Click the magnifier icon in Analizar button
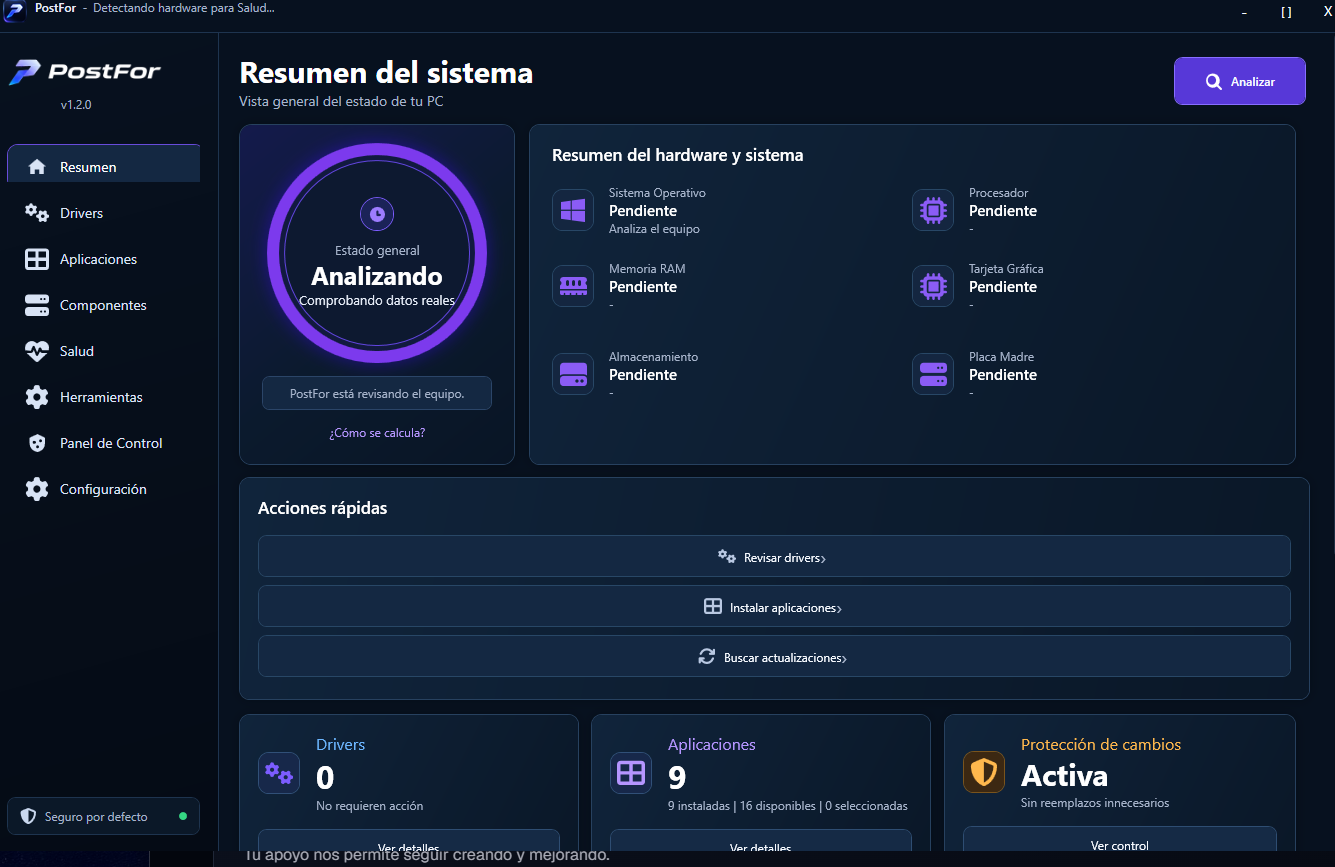This screenshot has height=867, width=1335. coord(1213,82)
